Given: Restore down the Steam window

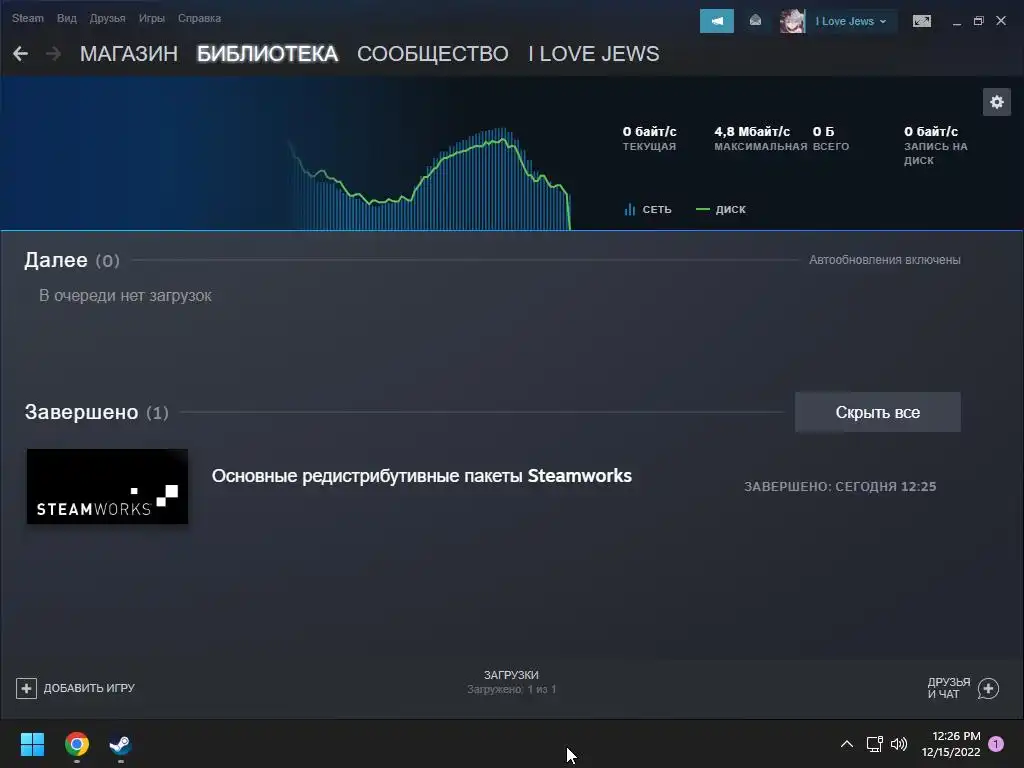Looking at the screenshot, I should [978, 22].
